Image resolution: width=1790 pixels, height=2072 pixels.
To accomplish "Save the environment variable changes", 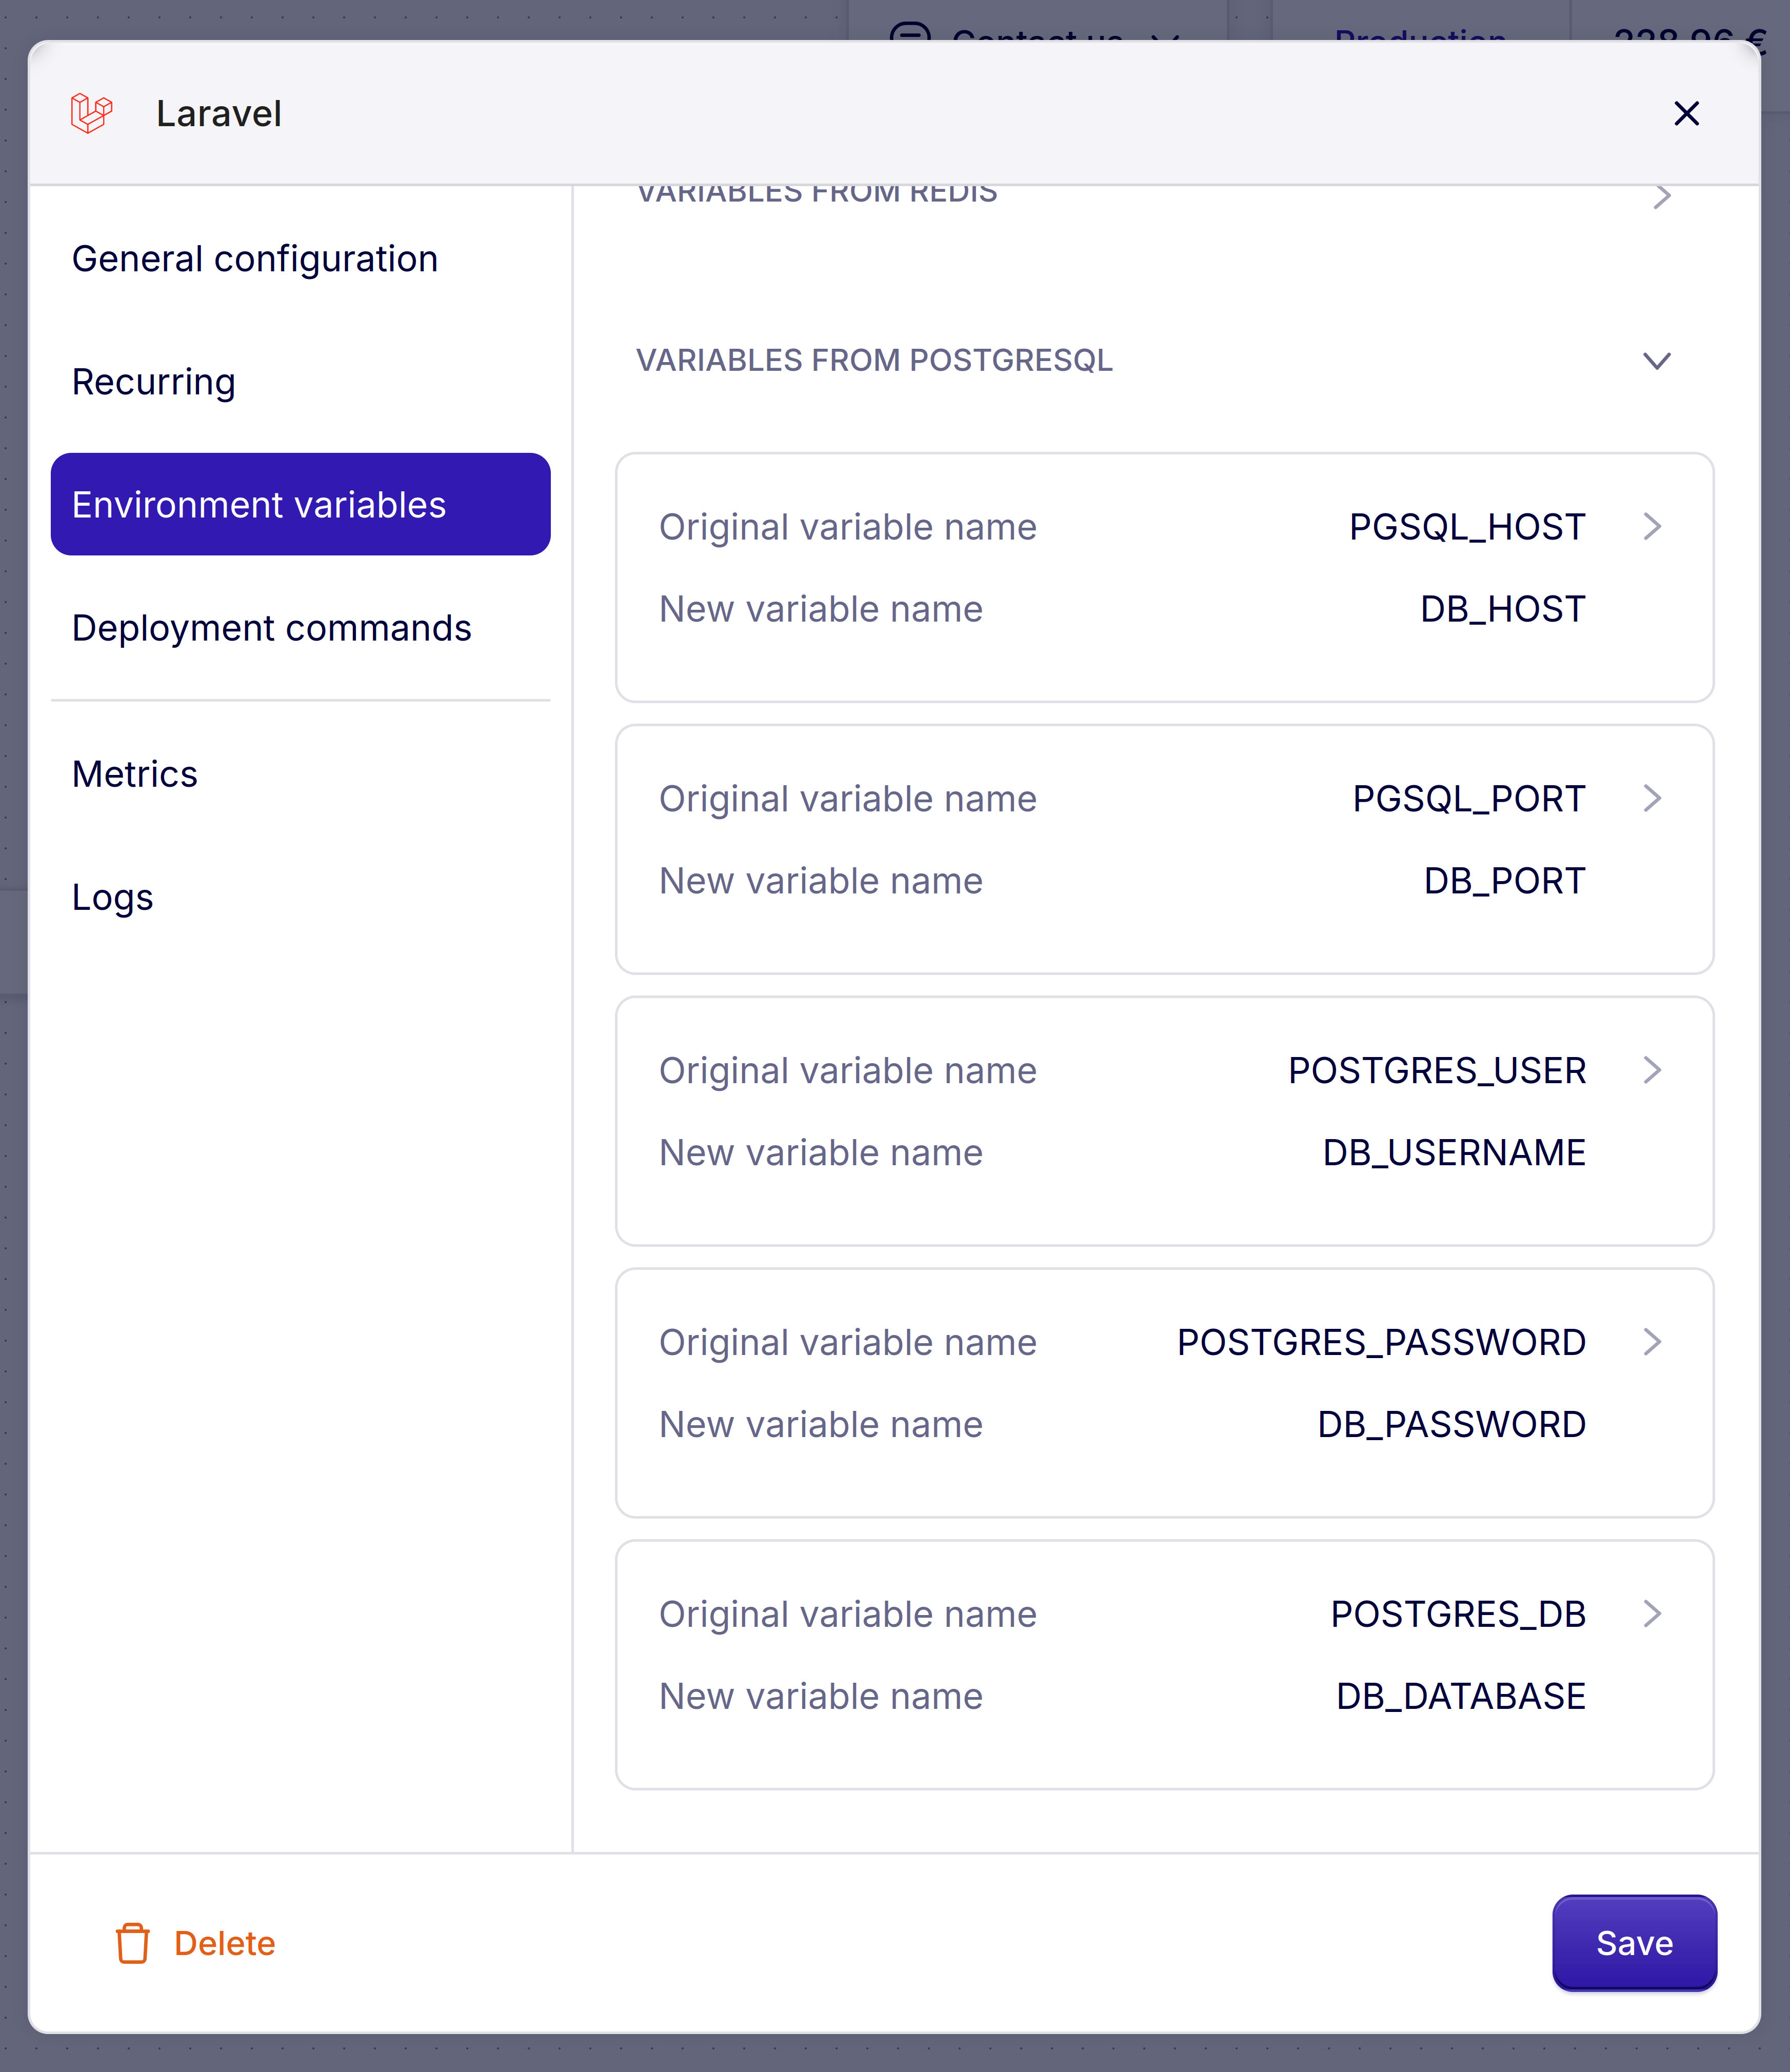I will tap(1633, 1943).
